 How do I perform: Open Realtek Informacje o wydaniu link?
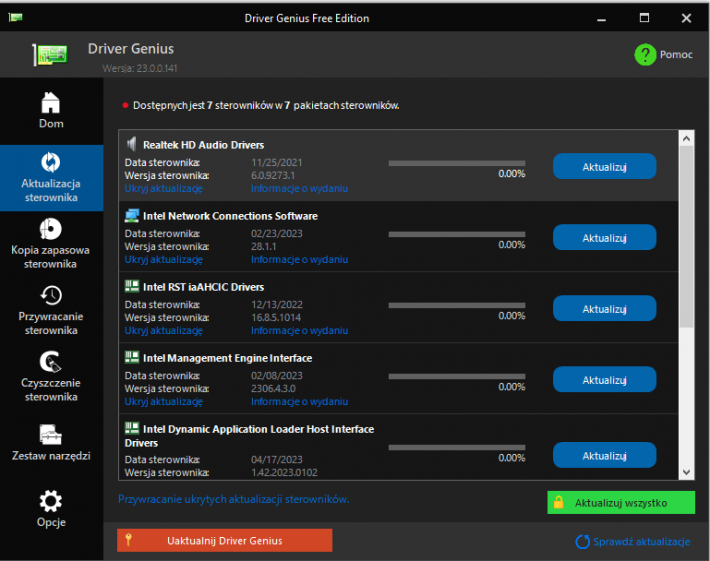[x=299, y=188]
